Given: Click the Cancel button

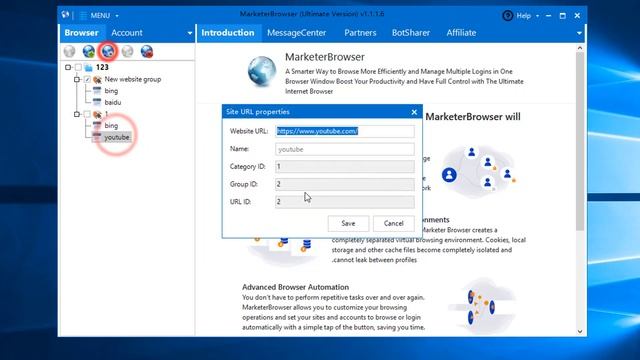Looking at the screenshot, I should click(x=393, y=223).
